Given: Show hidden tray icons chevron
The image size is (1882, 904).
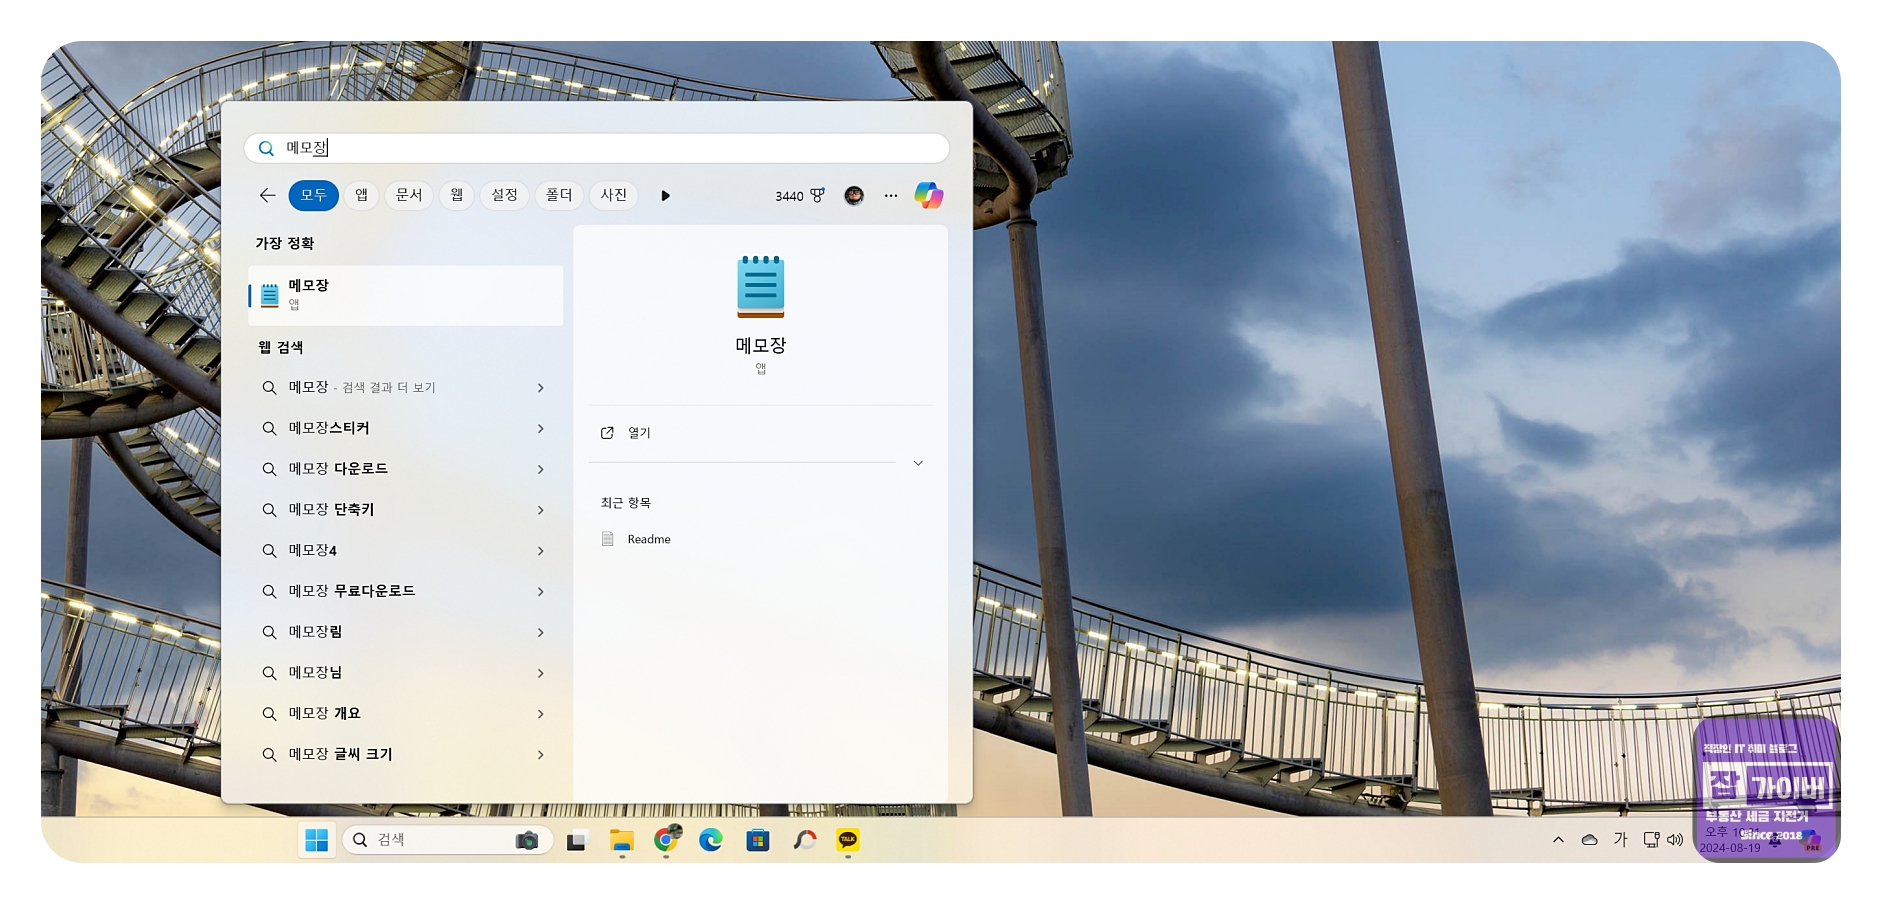Looking at the screenshot, I should (1558, 840).
